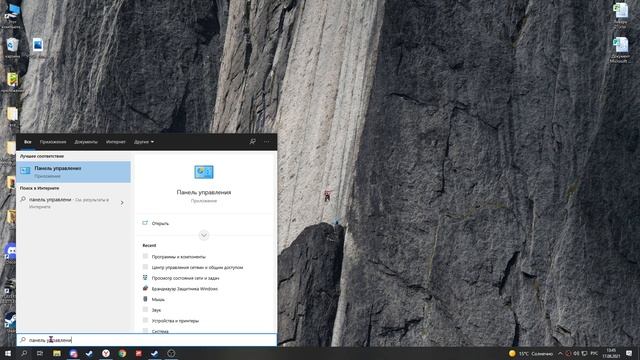Click the purple app icon next to File Explorer

(x=73, y=353)
